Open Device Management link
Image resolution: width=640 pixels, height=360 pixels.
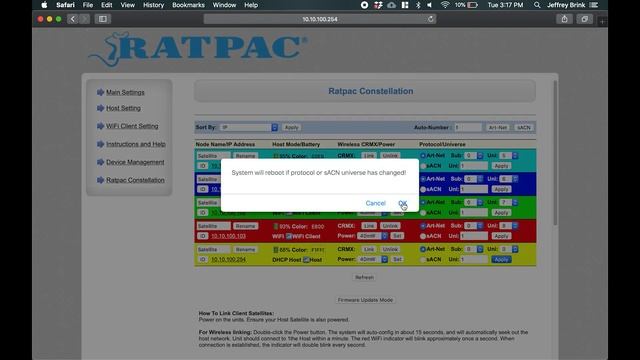[135, 162]
